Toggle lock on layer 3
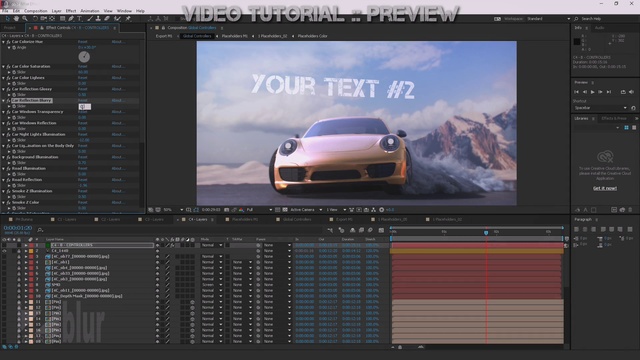Image resolution: width=640 pixels, height=360 pixels. pyautogui.click(x=19, y=257)
